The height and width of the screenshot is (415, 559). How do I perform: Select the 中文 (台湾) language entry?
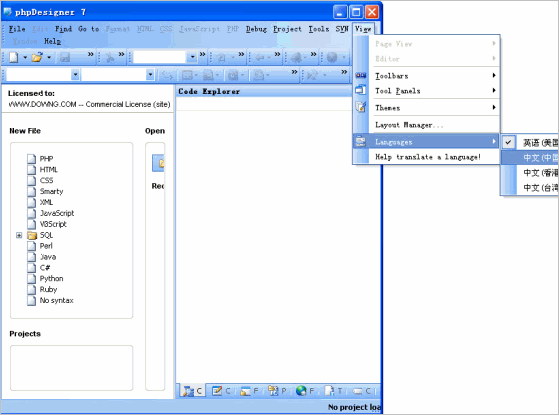point(530,188)
